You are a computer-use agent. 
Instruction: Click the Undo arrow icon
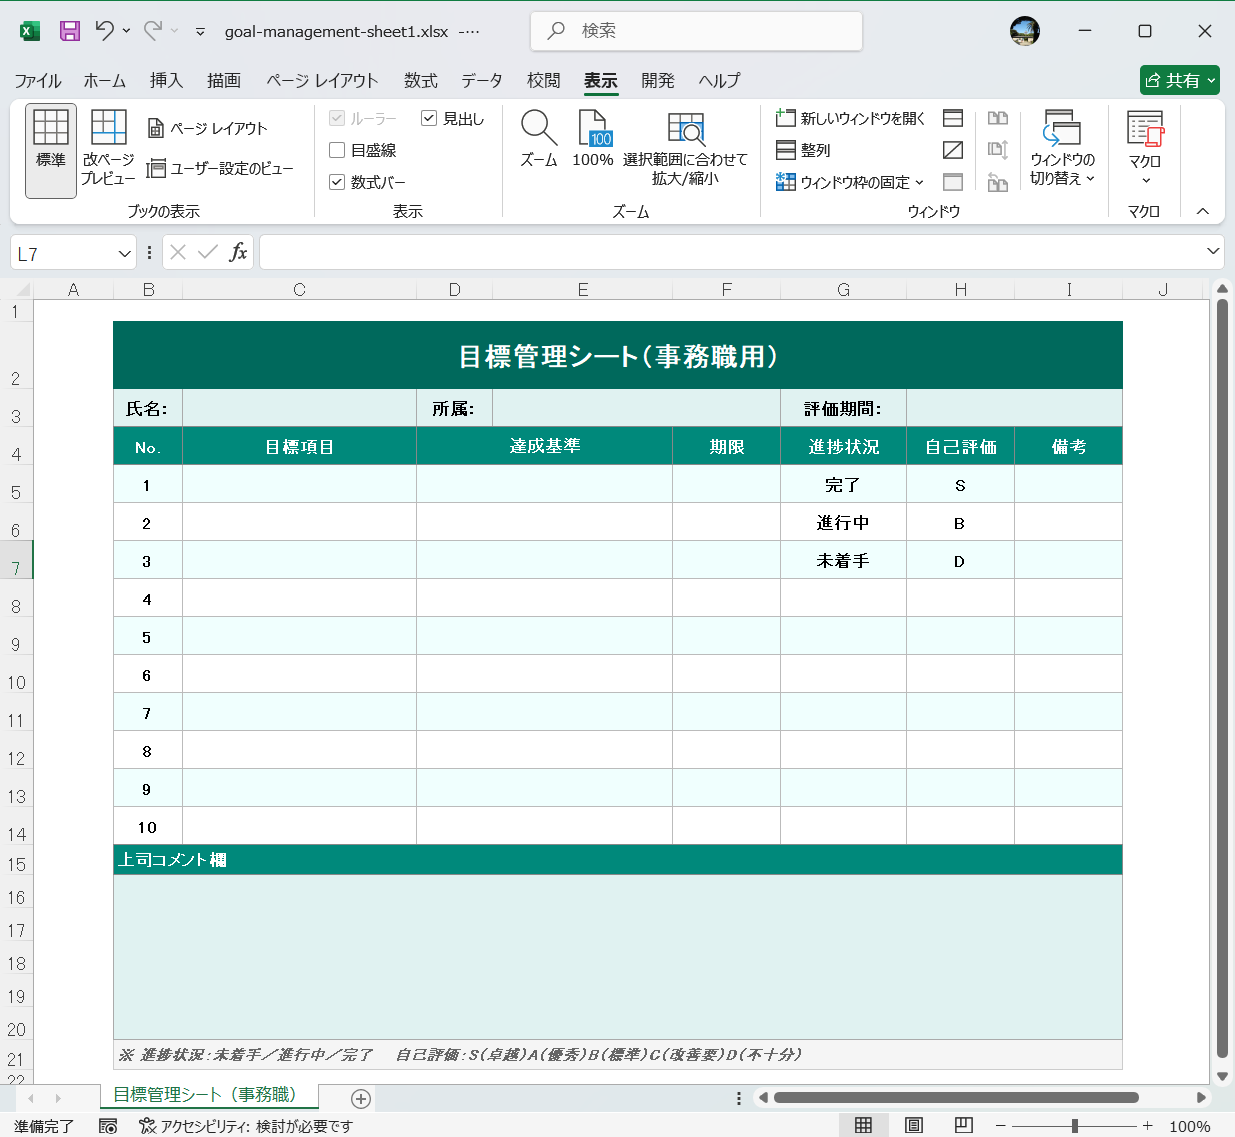(x=105, y=31)
